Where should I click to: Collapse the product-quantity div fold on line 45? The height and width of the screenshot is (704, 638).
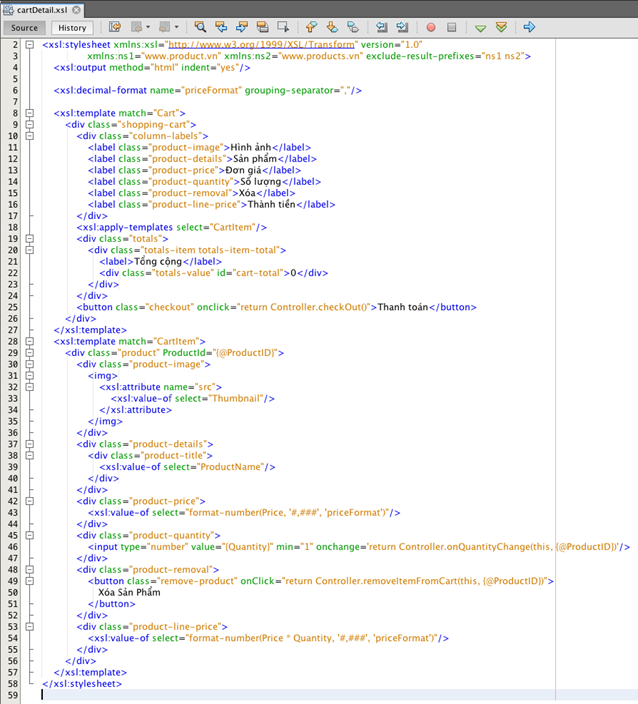pyautogui.click(x=30, y=535)
